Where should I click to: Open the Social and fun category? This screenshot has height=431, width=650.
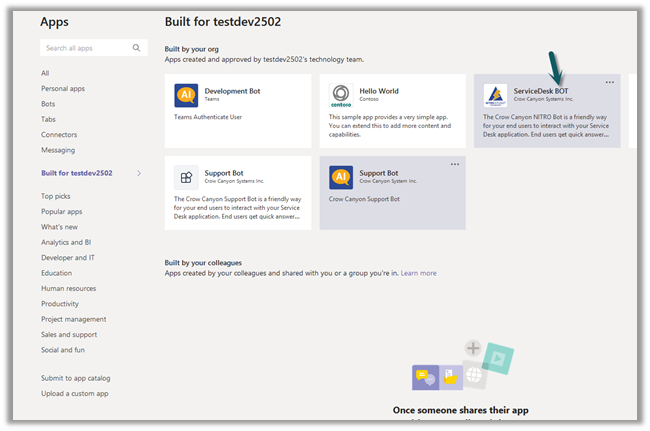[x=63, y=349]
